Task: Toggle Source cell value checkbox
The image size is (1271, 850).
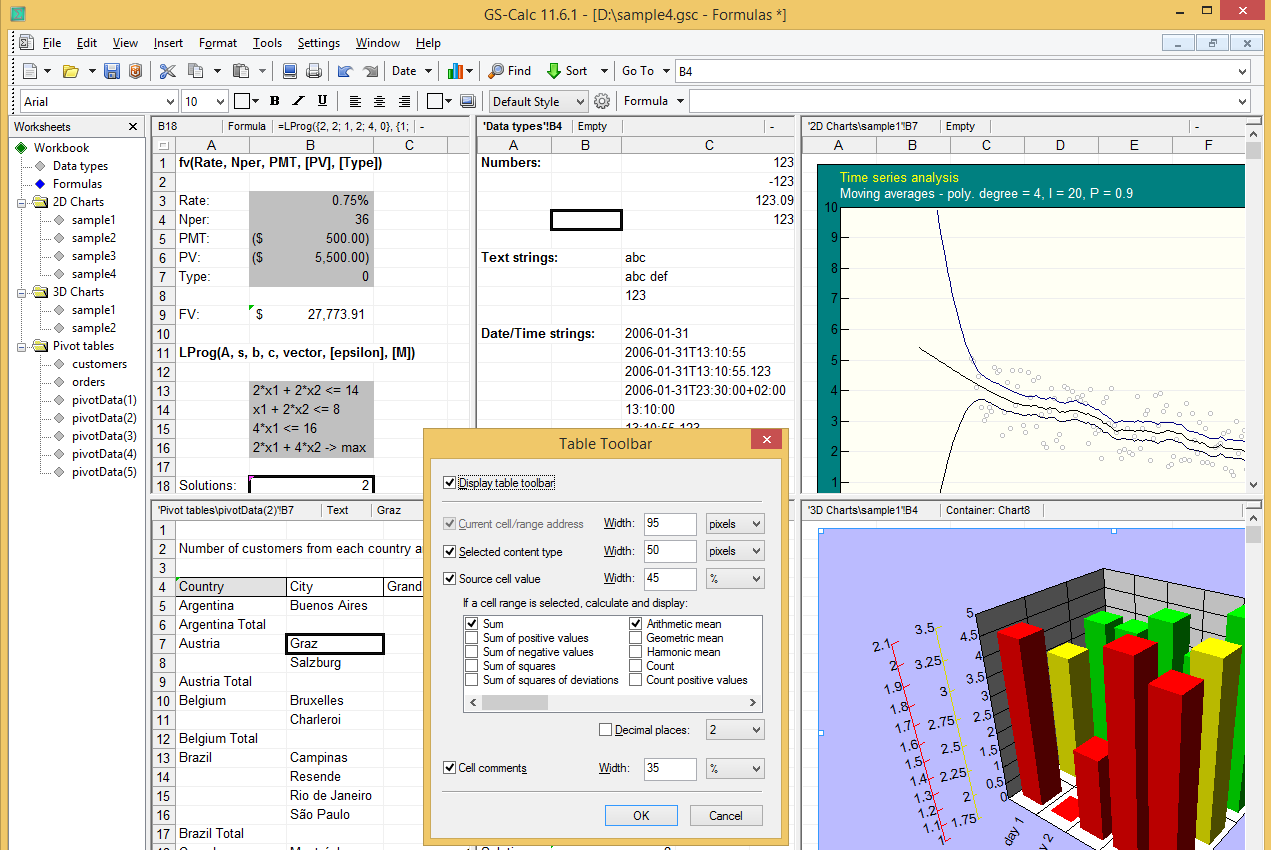Action: tap(449, 578)
